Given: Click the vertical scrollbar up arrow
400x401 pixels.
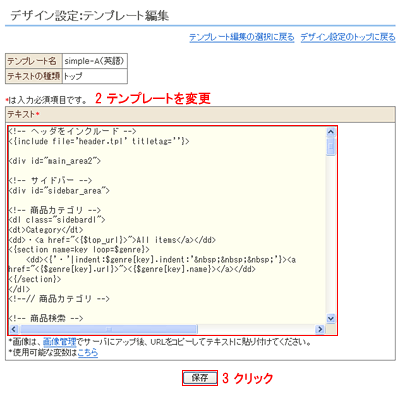Looking at the screenshot, I should click(331, 132).
